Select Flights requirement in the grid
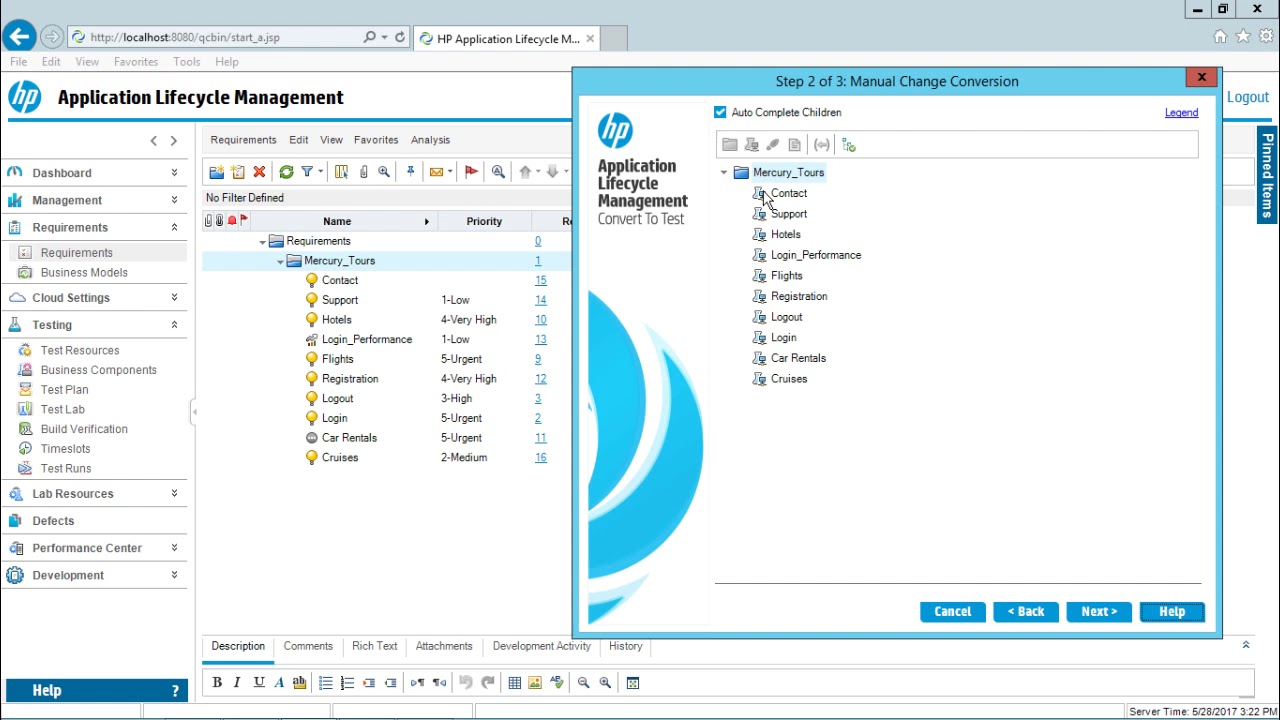 pos(338,359)
